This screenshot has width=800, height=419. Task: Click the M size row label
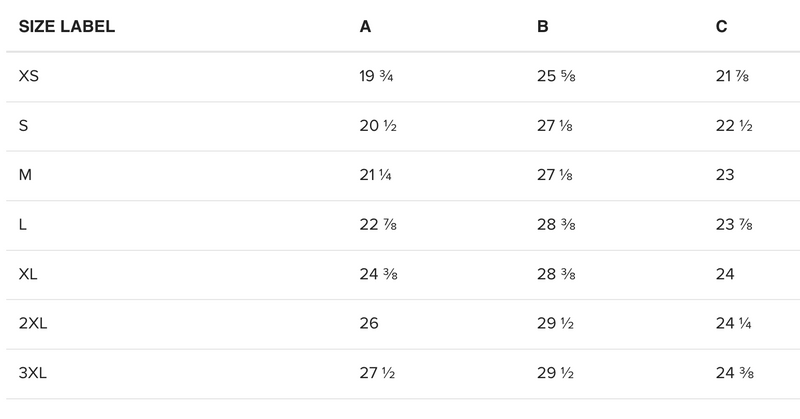26,176
